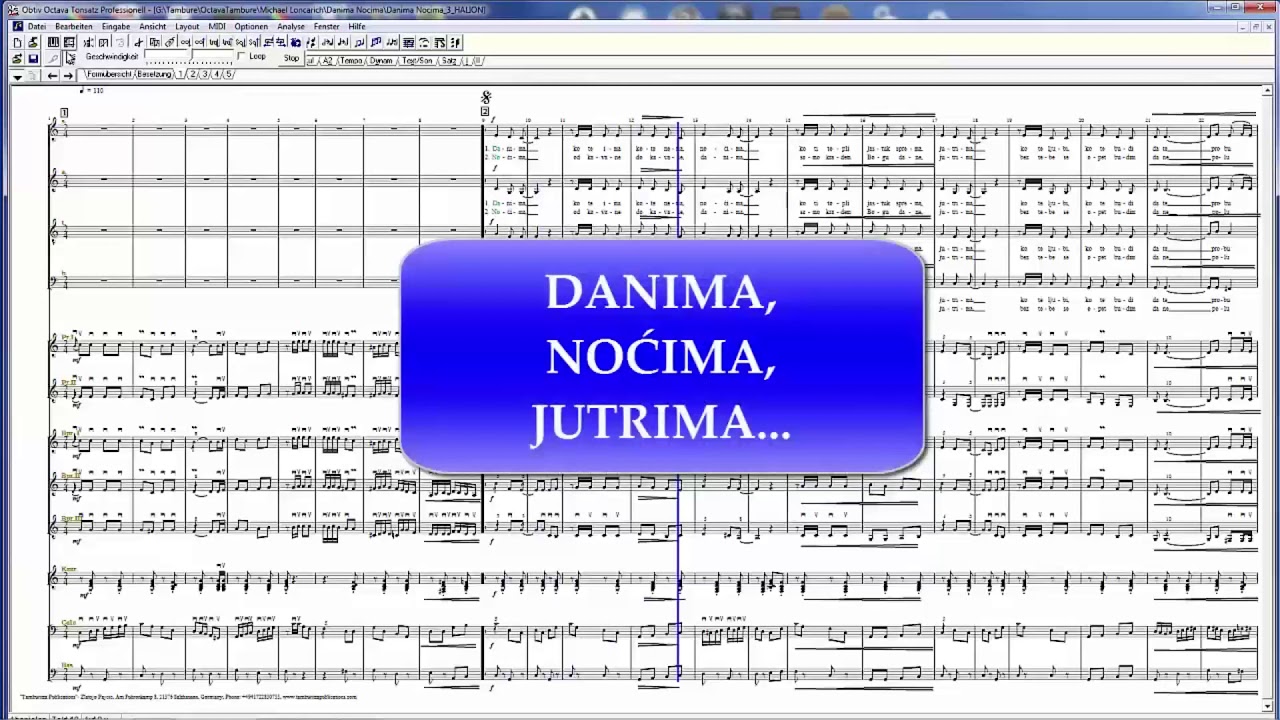The height and width of the screenshot is (720, 1280).
Task: Open the Hilfe menu
Action: [357, 26]
